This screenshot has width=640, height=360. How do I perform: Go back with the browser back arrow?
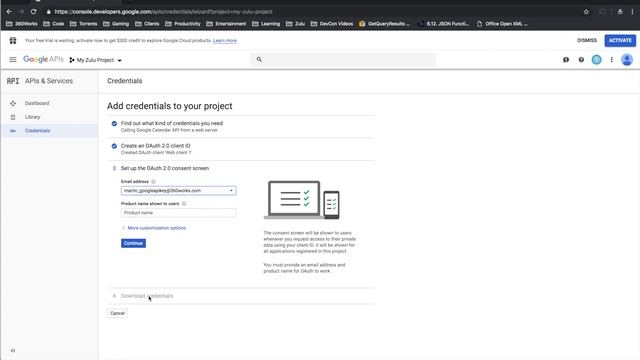(9, 12)
